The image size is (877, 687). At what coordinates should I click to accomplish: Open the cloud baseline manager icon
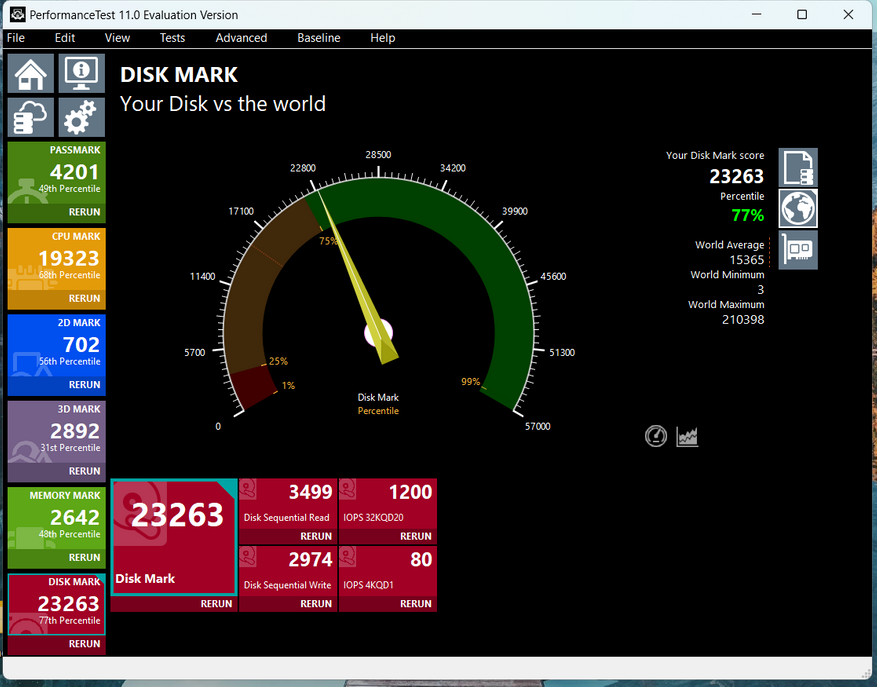coord(31,117)
